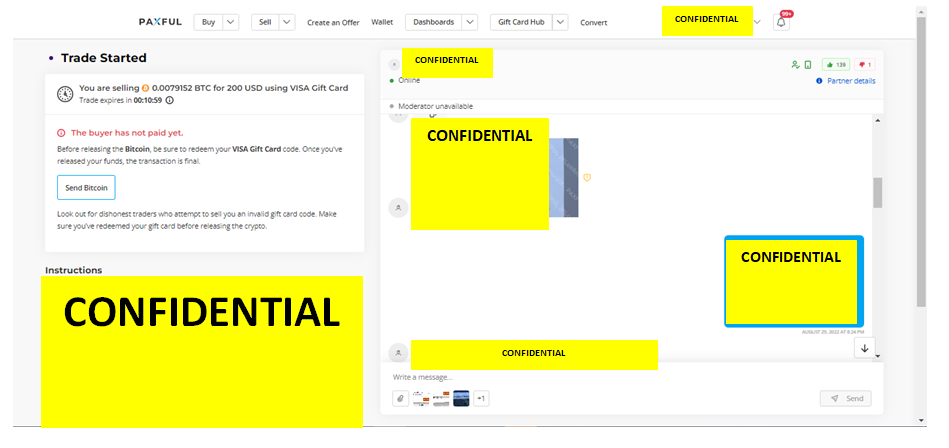Open the notifications bell icon
The height and width of the screenshot is (448, 949).
click(x=781, y=22)
